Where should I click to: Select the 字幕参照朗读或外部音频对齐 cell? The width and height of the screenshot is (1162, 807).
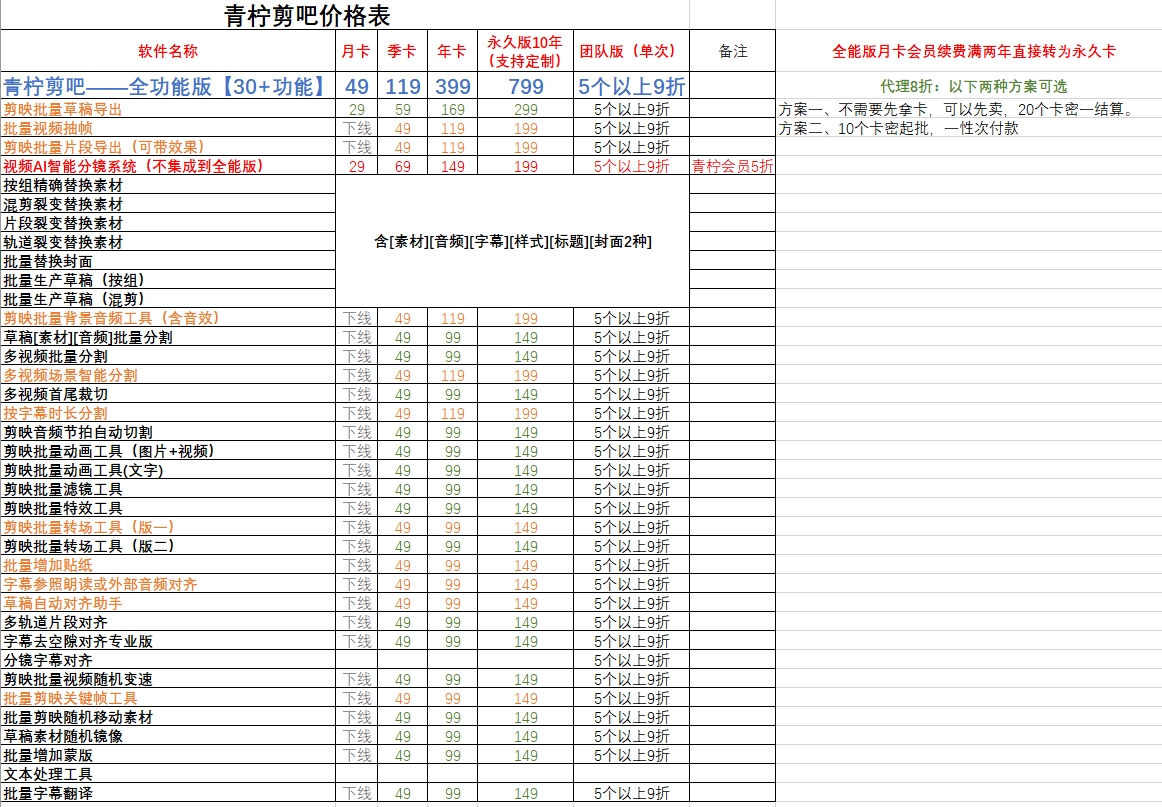click(168, 585)
